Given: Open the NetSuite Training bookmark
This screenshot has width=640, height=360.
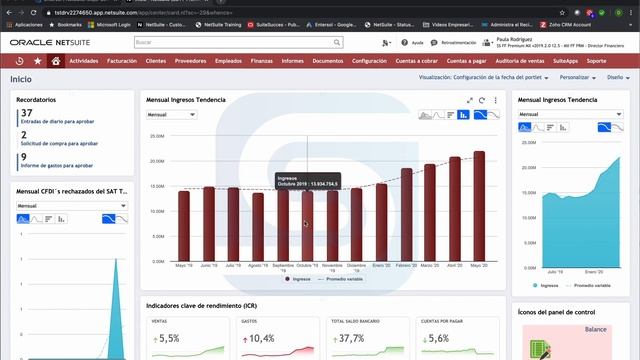Looking at the screenshot, I should tap(218, 25).
